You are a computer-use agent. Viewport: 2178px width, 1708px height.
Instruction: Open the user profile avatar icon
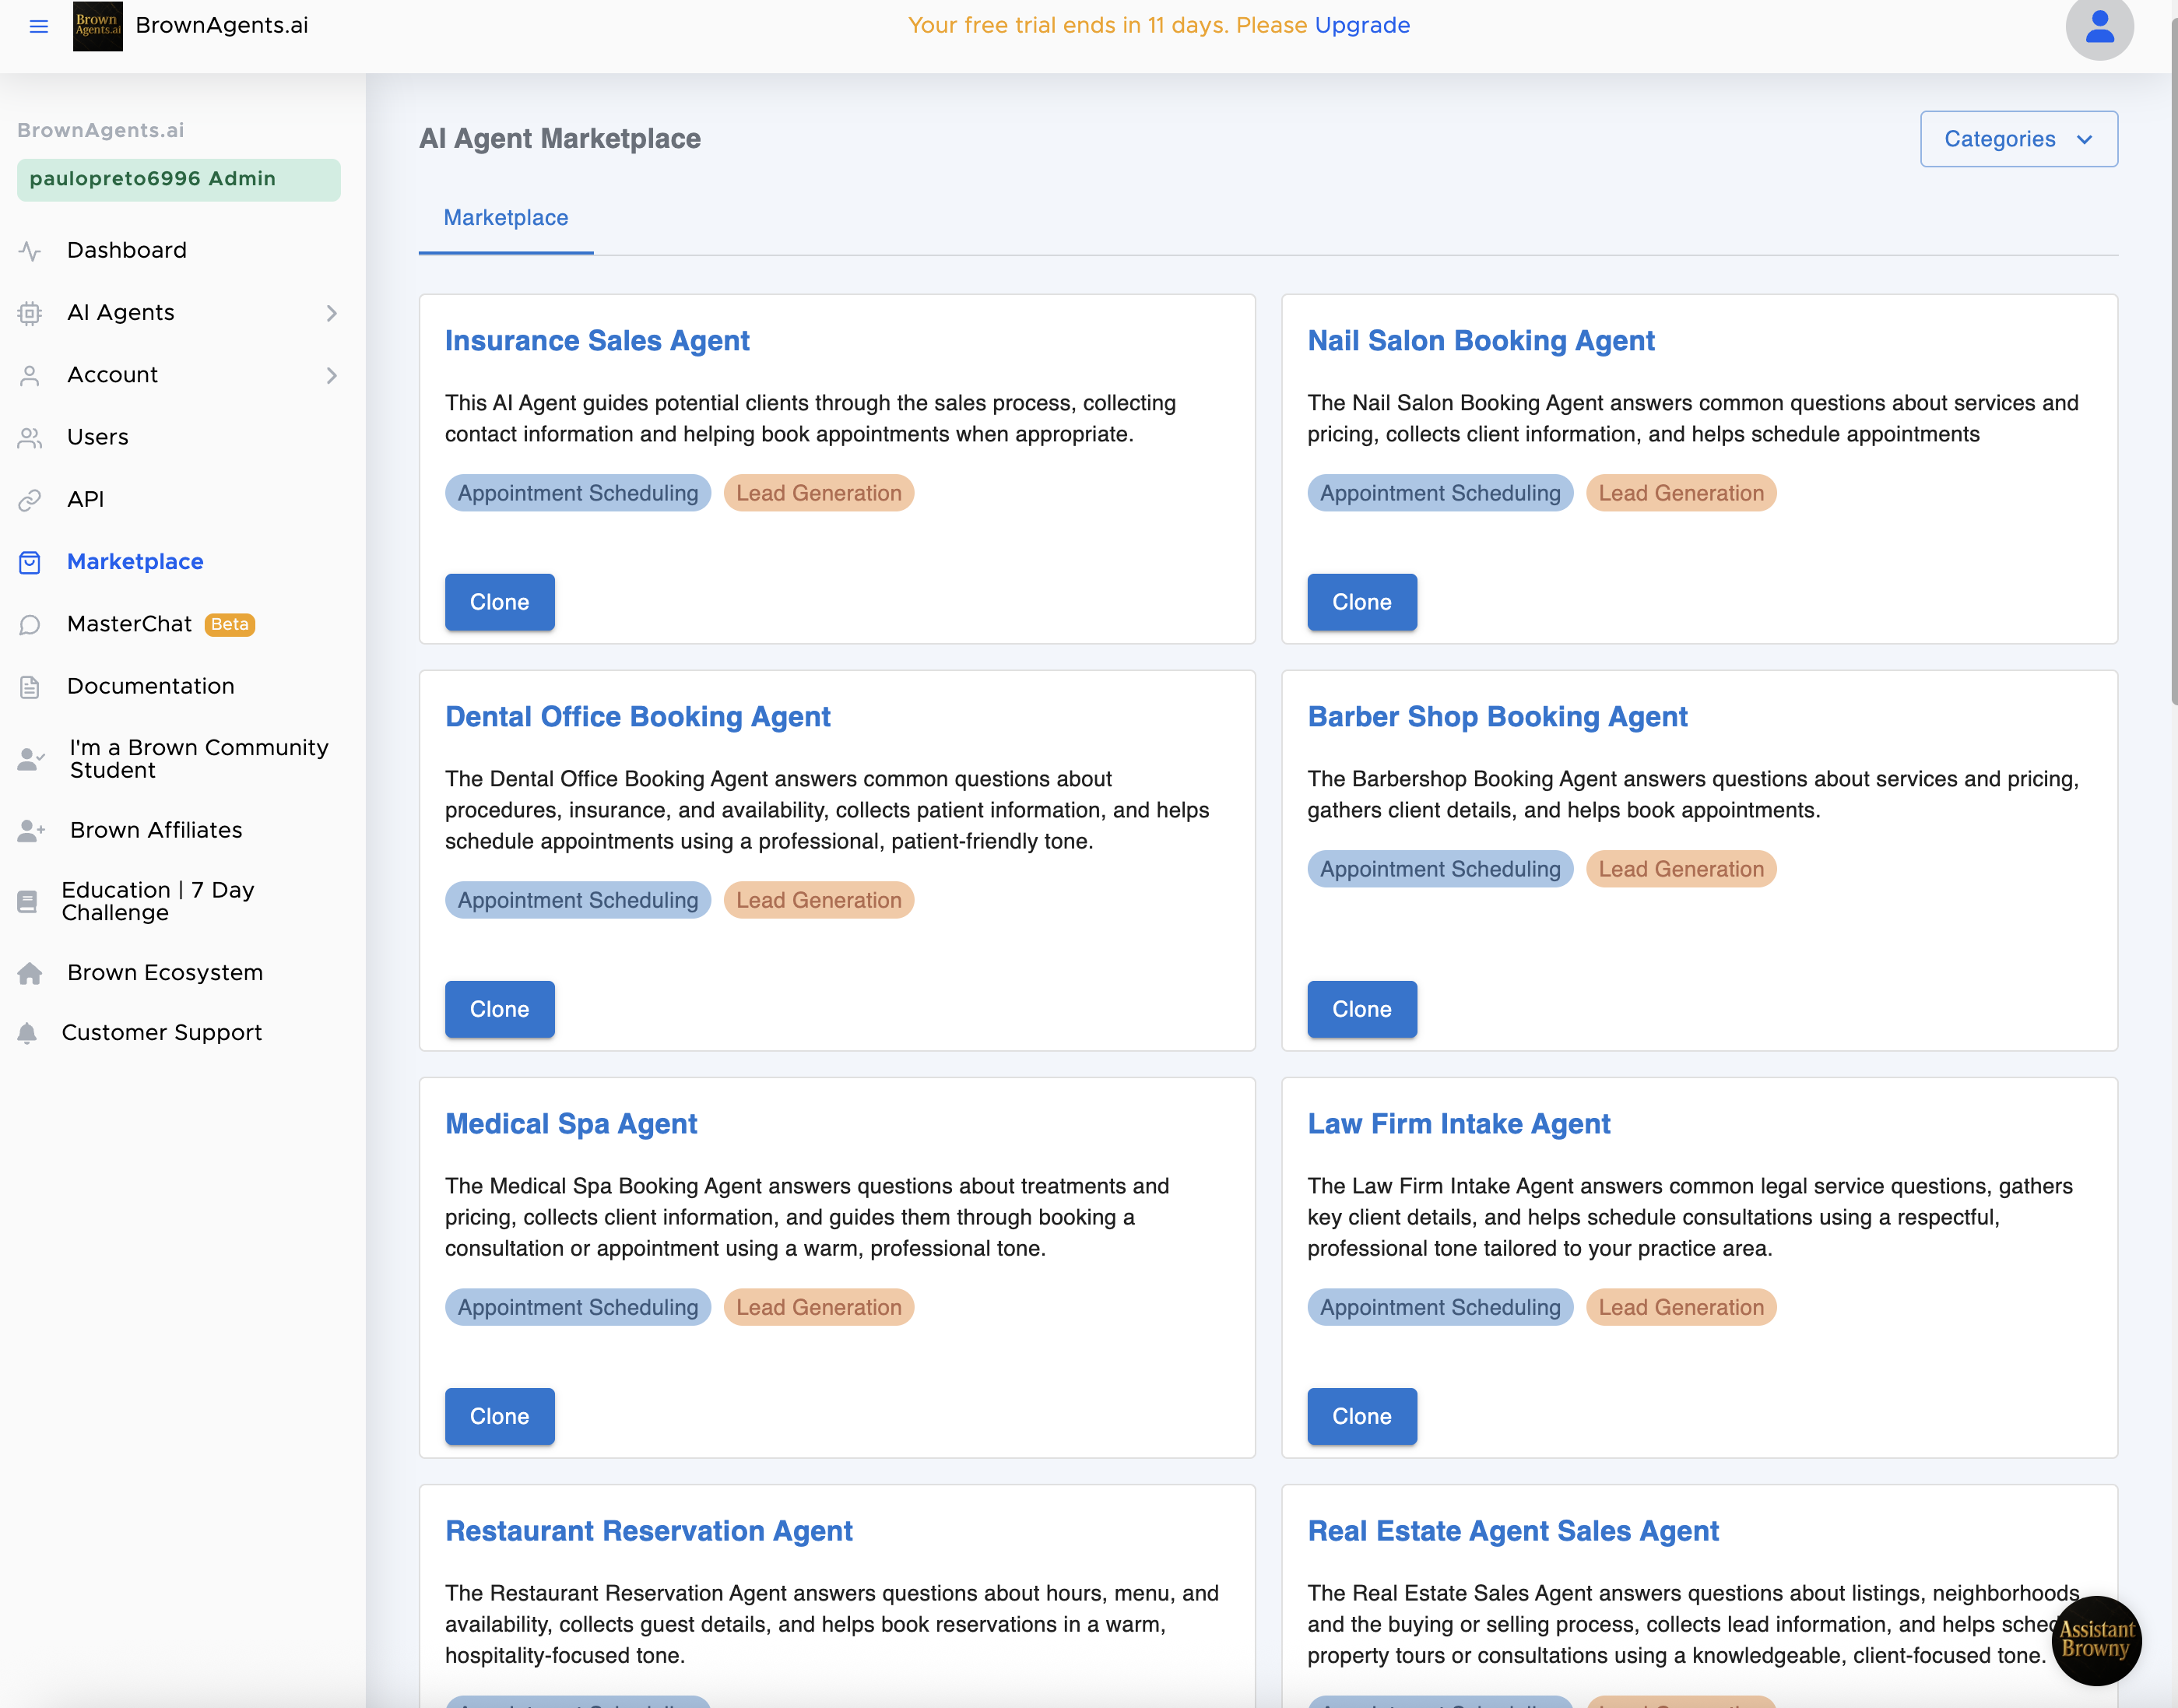tap(2099, 27)
